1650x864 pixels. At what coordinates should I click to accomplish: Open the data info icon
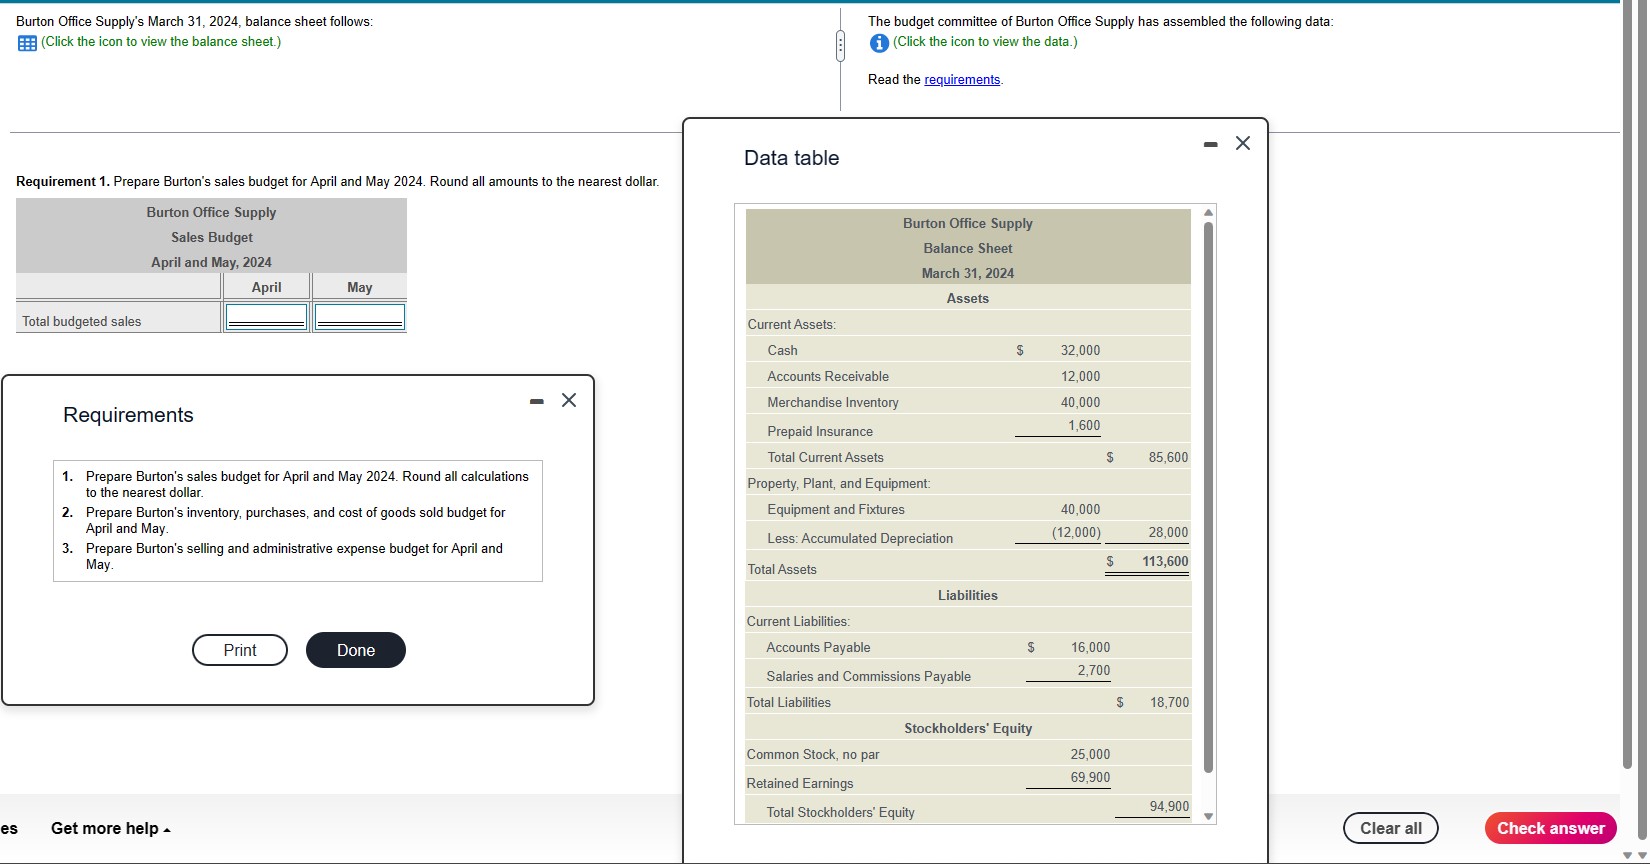[x=879, y=43]
